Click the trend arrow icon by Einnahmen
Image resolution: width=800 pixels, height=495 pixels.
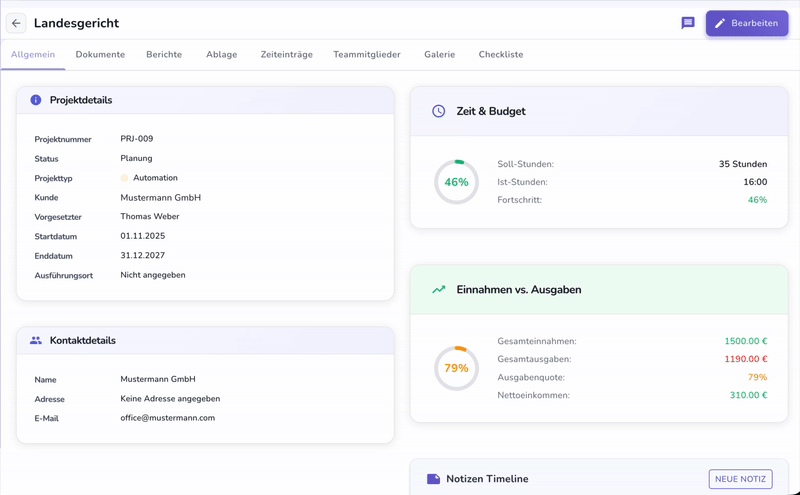pyautogui.click(x=438, y=290)
